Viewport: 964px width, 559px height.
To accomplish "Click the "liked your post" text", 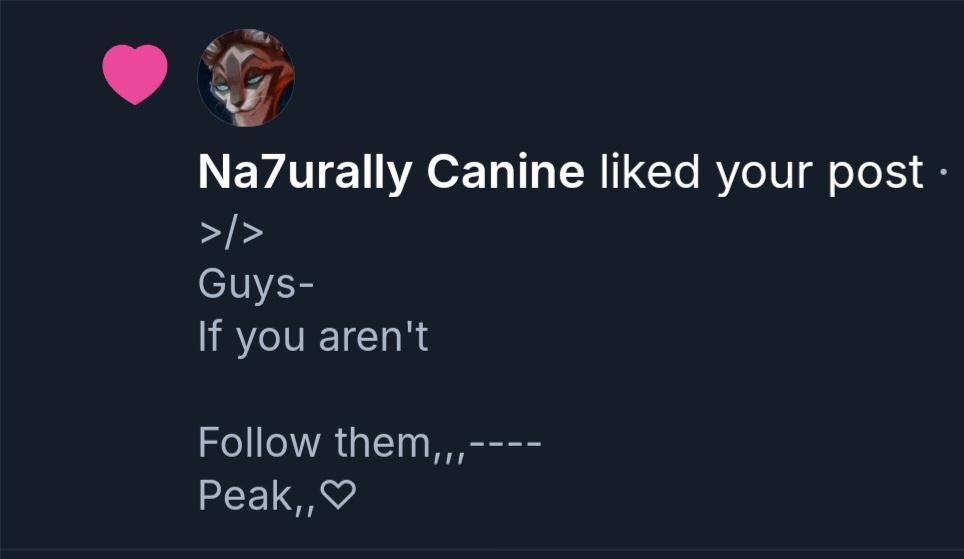I will pyautogui.click(x=761, y=173).
